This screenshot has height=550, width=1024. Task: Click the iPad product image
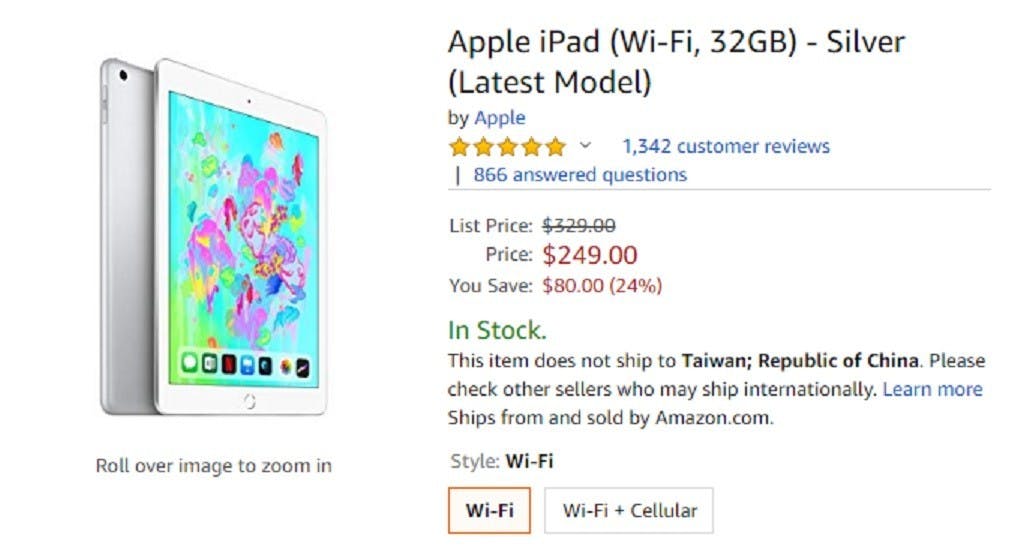pos(215,240)
